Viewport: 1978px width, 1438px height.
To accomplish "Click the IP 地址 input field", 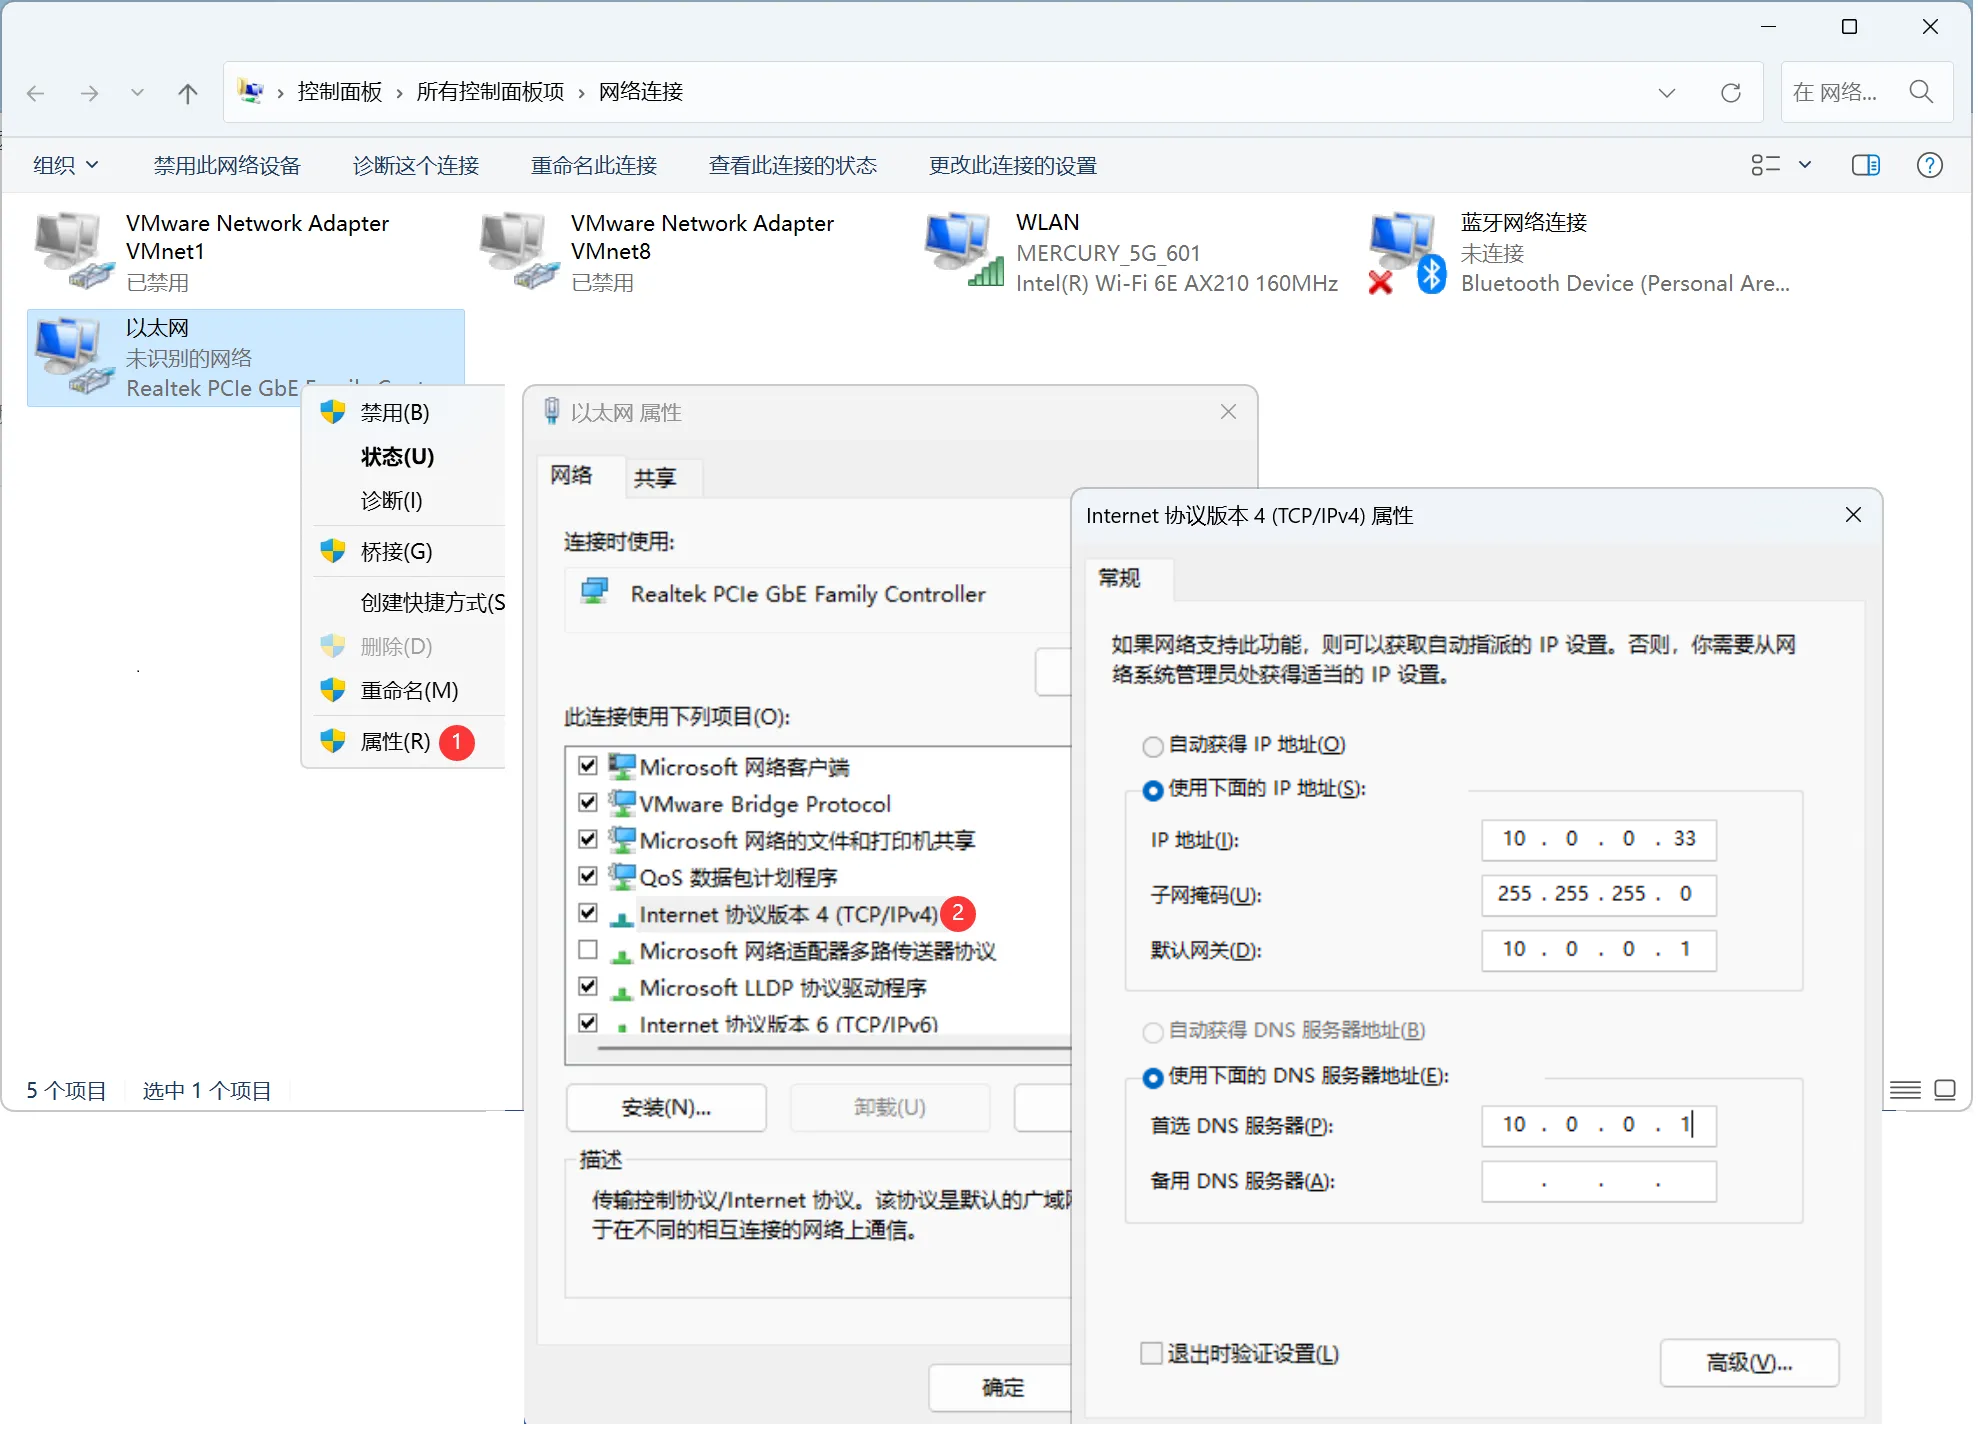I will 1598,839.
